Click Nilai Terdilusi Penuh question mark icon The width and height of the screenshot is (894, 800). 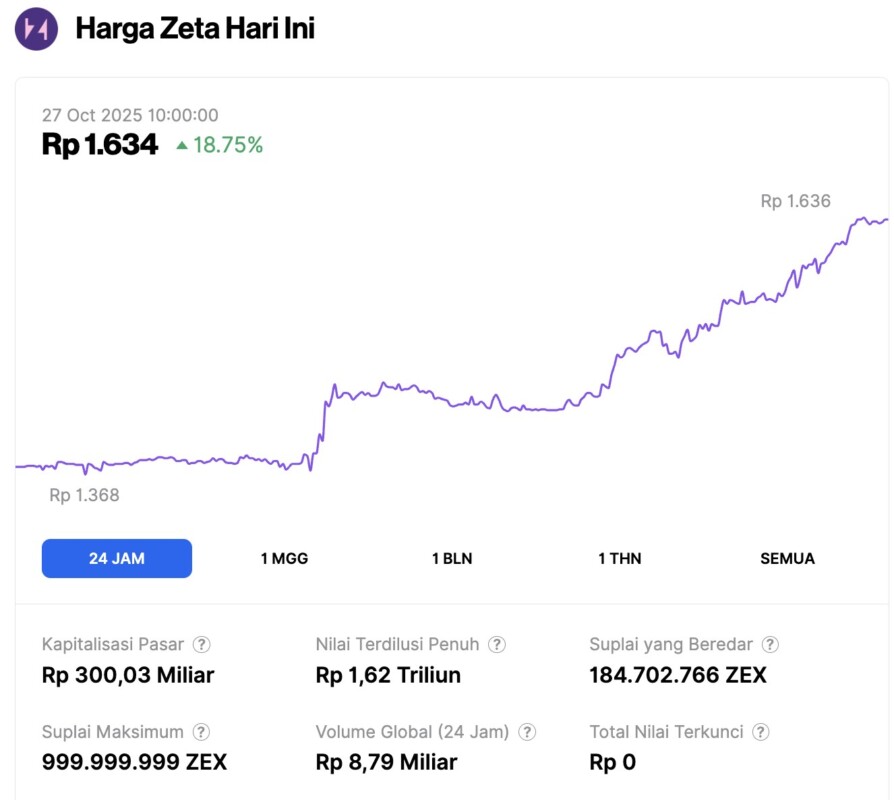click(x=497, y=645)
